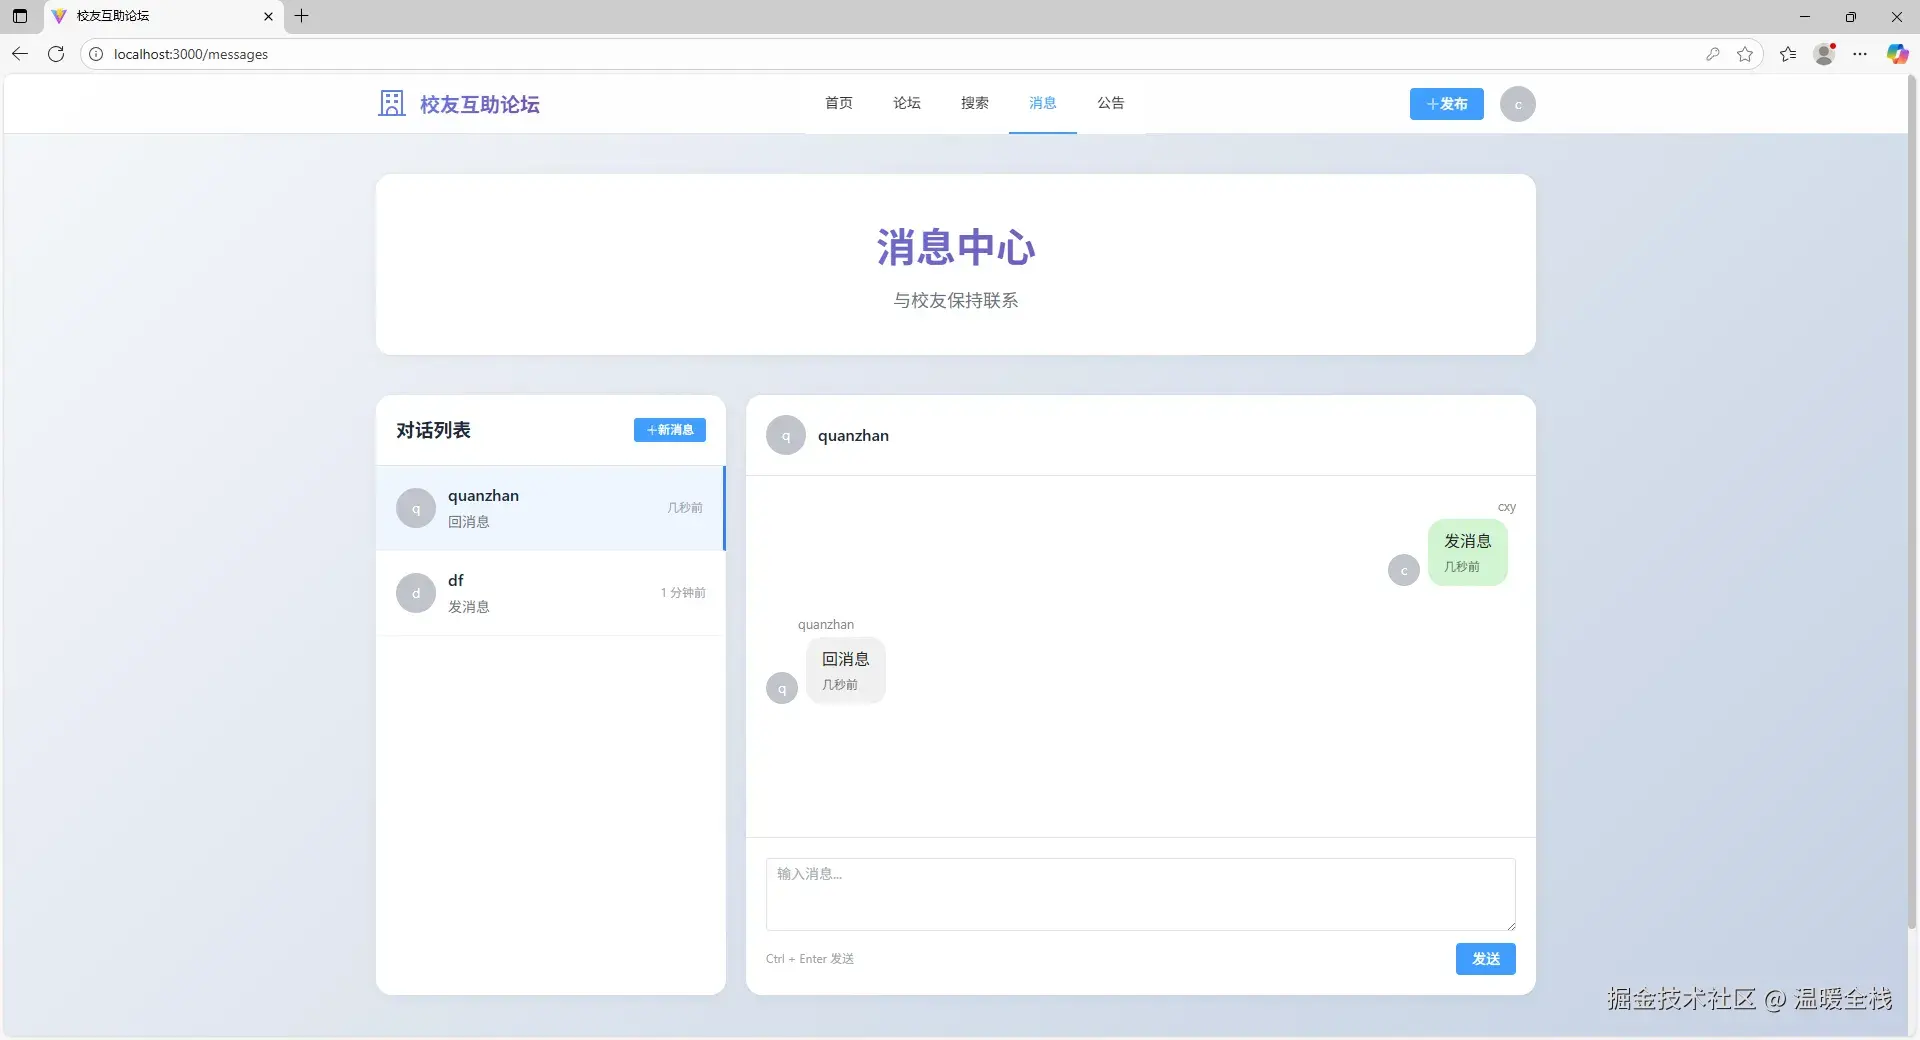Go to the 首页 nav tab
Screen dimensions: 1920x1040
pos(839,103)
